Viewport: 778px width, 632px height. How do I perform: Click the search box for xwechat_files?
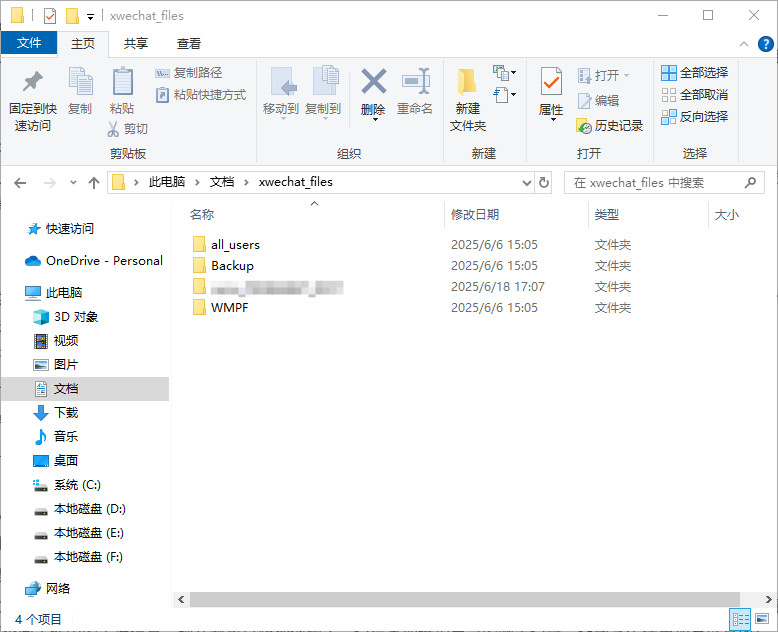coord(664,183)
